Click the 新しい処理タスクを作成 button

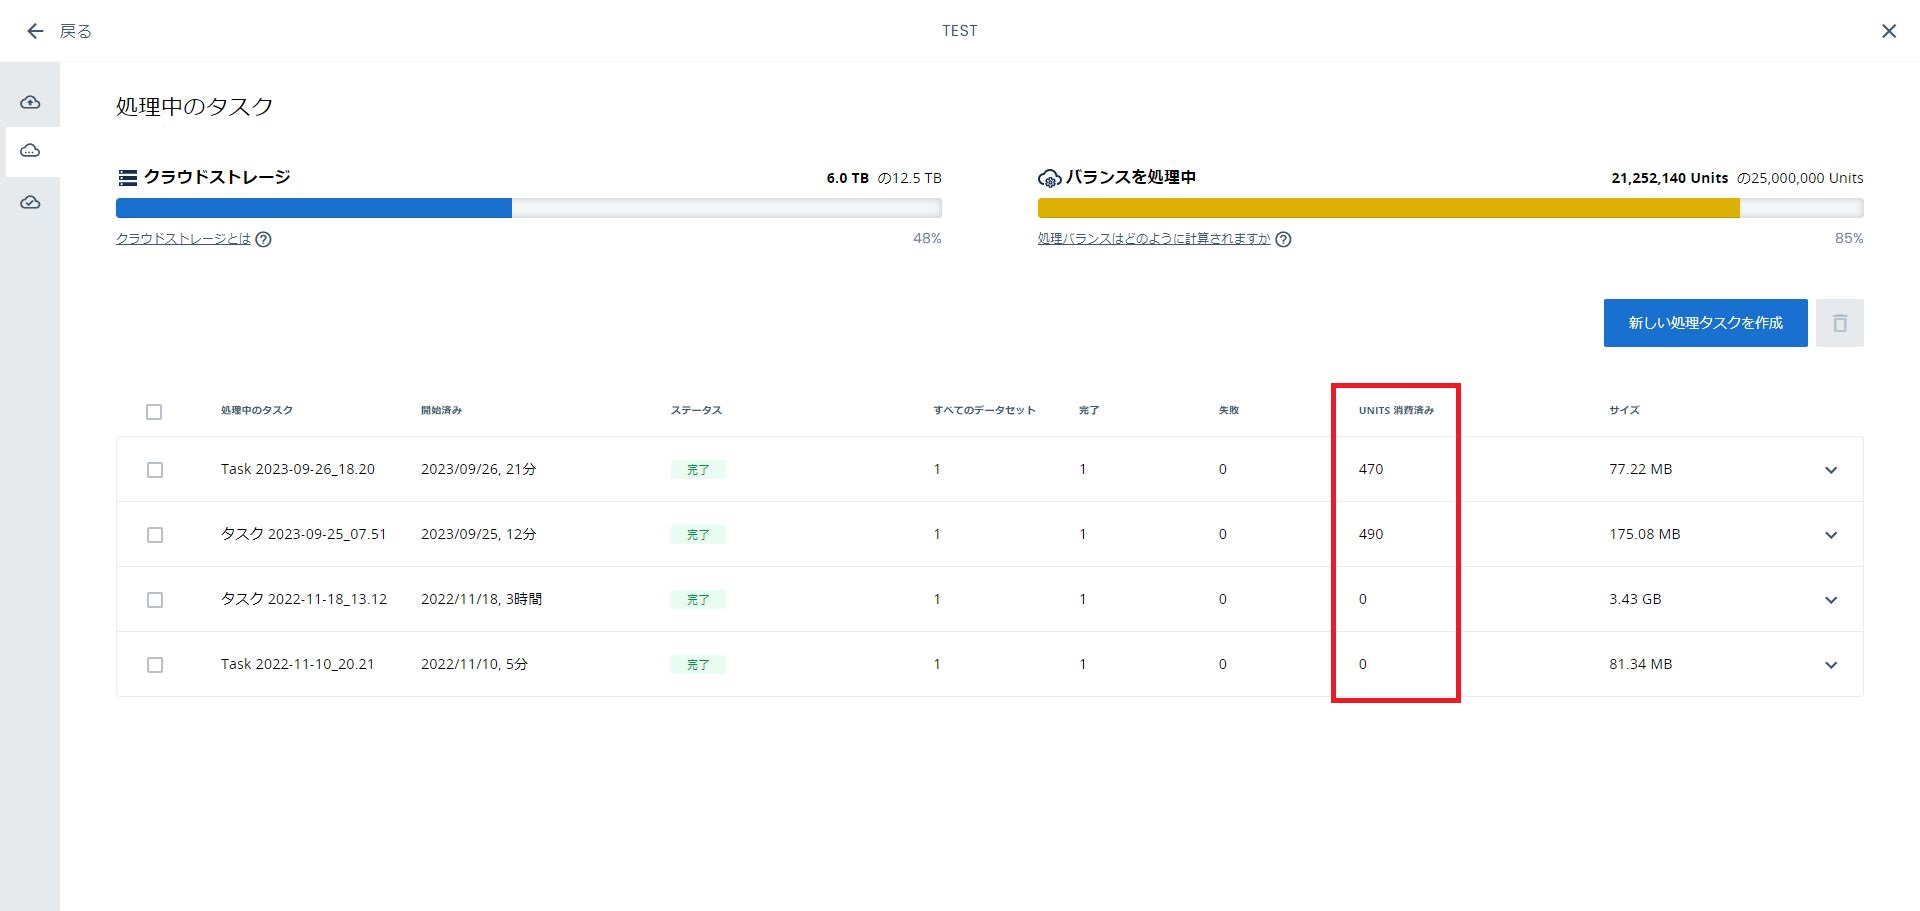tap(1705, 323)
